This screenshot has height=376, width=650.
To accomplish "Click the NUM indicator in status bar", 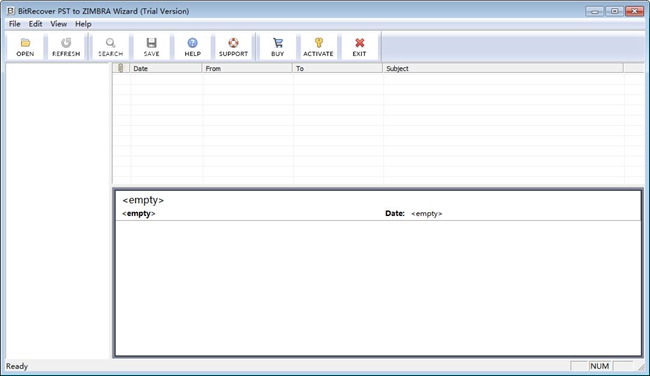I will pyautogui.click(x=599, y=366).
